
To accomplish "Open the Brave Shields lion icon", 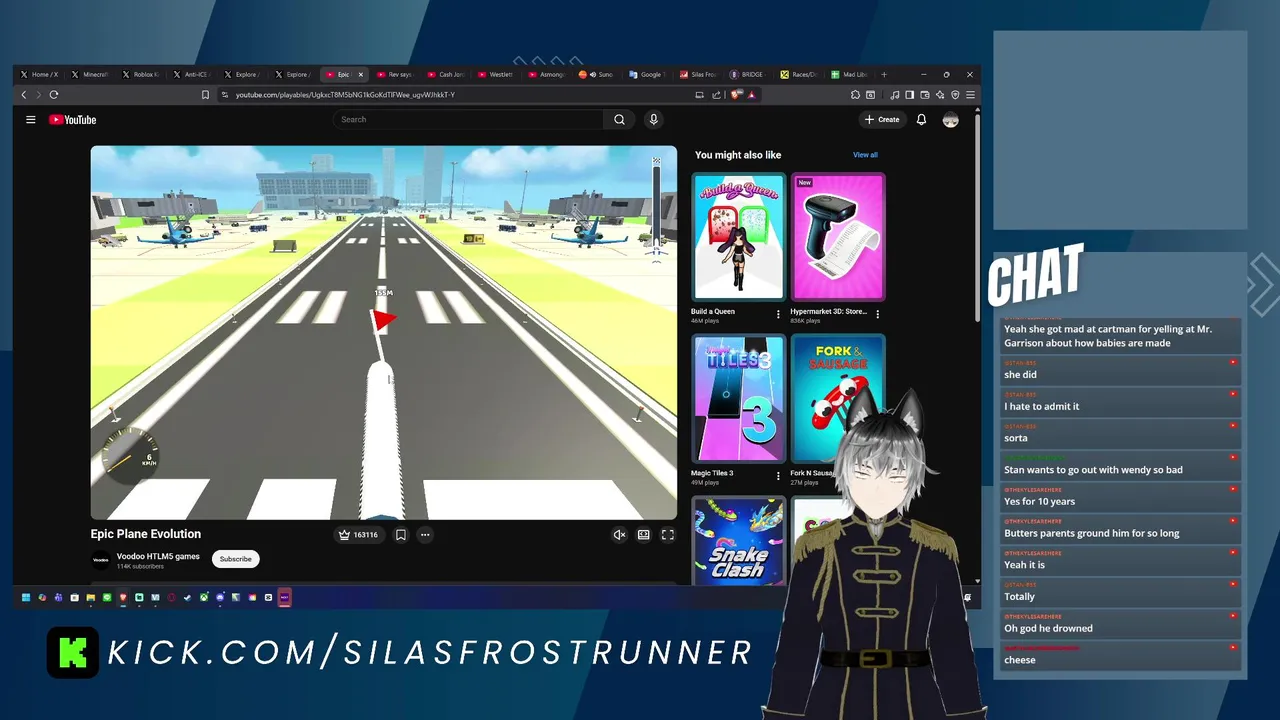I will tap(736, 95).
